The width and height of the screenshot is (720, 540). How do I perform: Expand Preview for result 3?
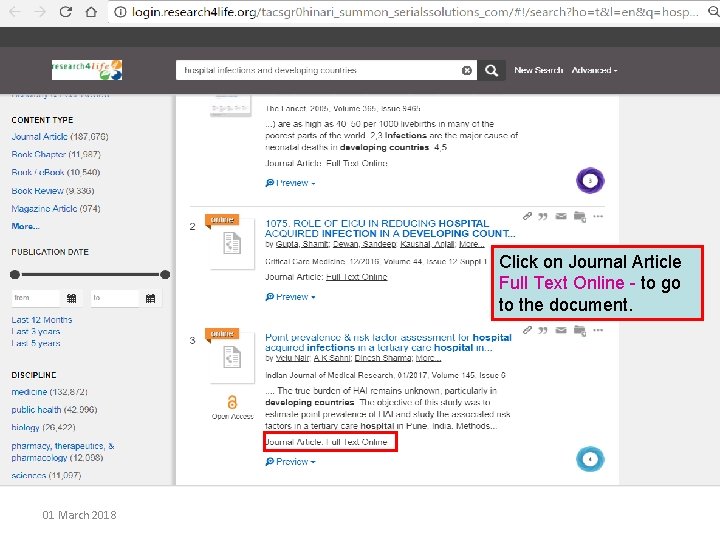290,461
